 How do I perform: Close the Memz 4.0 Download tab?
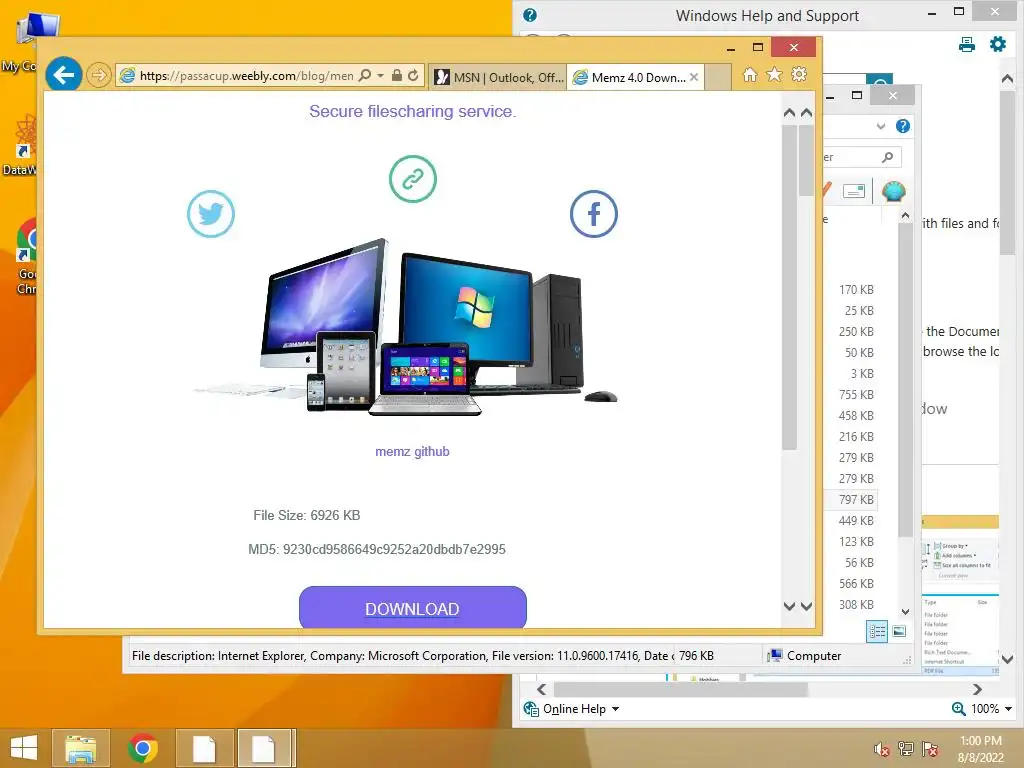click(694, 77)
